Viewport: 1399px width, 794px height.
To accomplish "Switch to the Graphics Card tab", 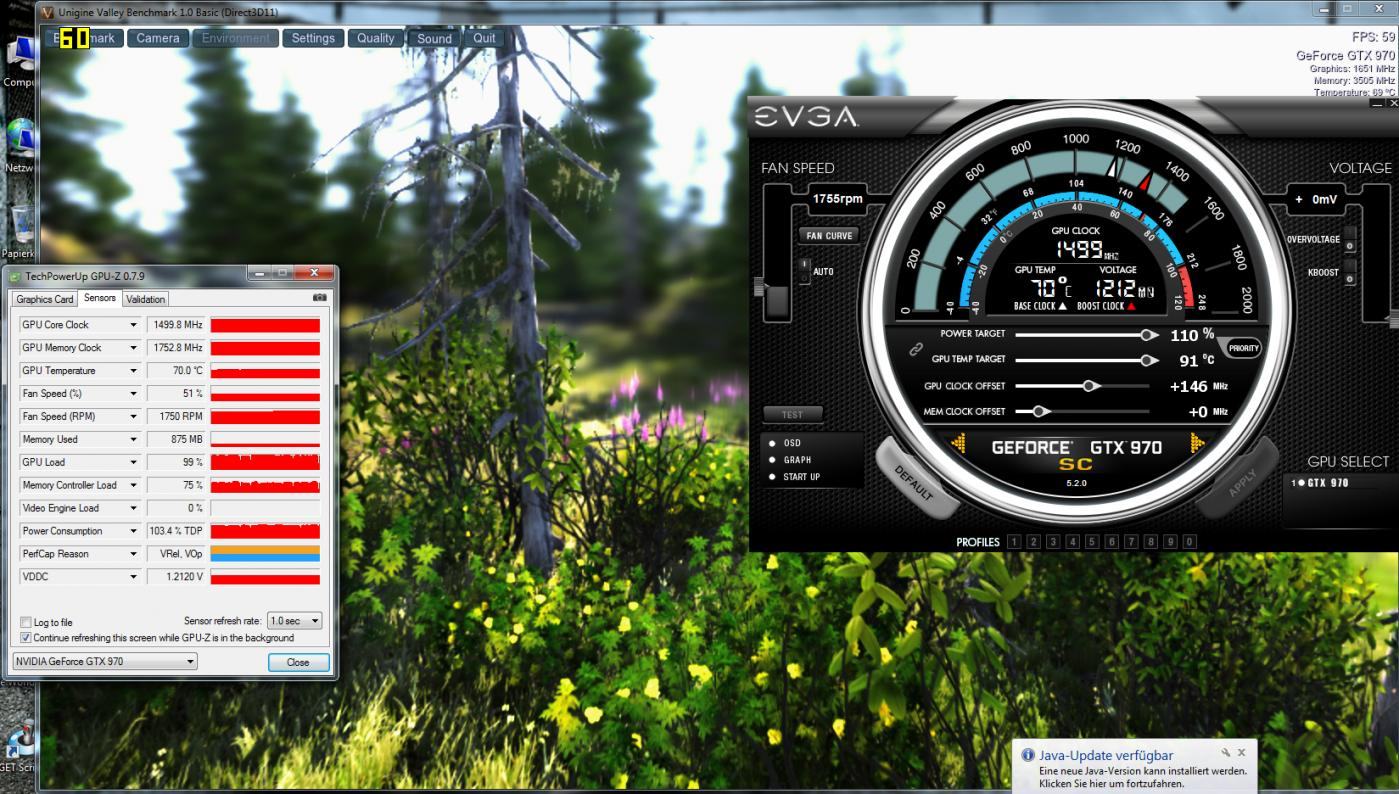I will tap(45, 299).
